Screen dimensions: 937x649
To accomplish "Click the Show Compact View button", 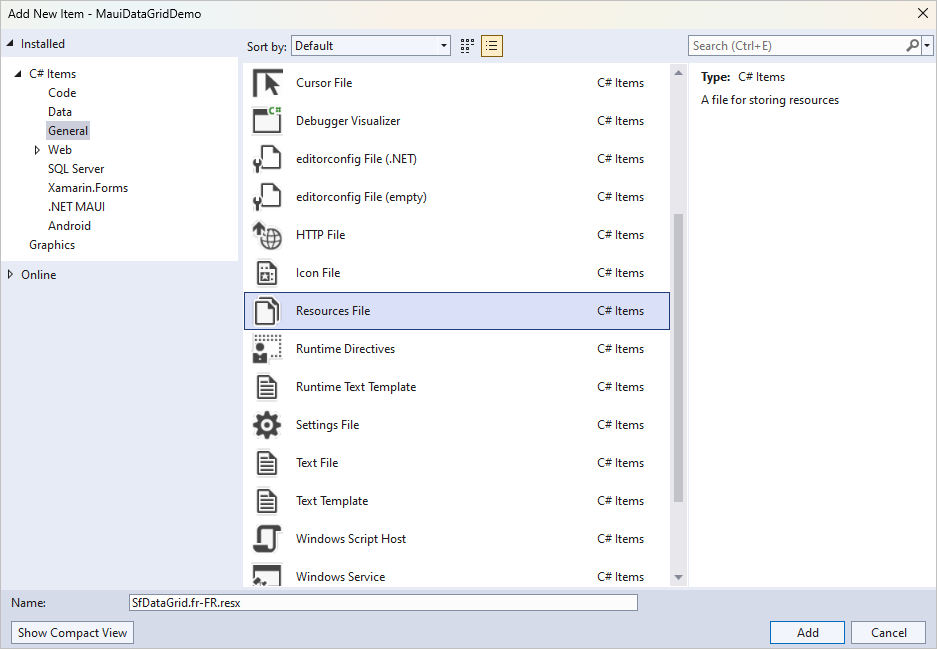I will 73,632.
